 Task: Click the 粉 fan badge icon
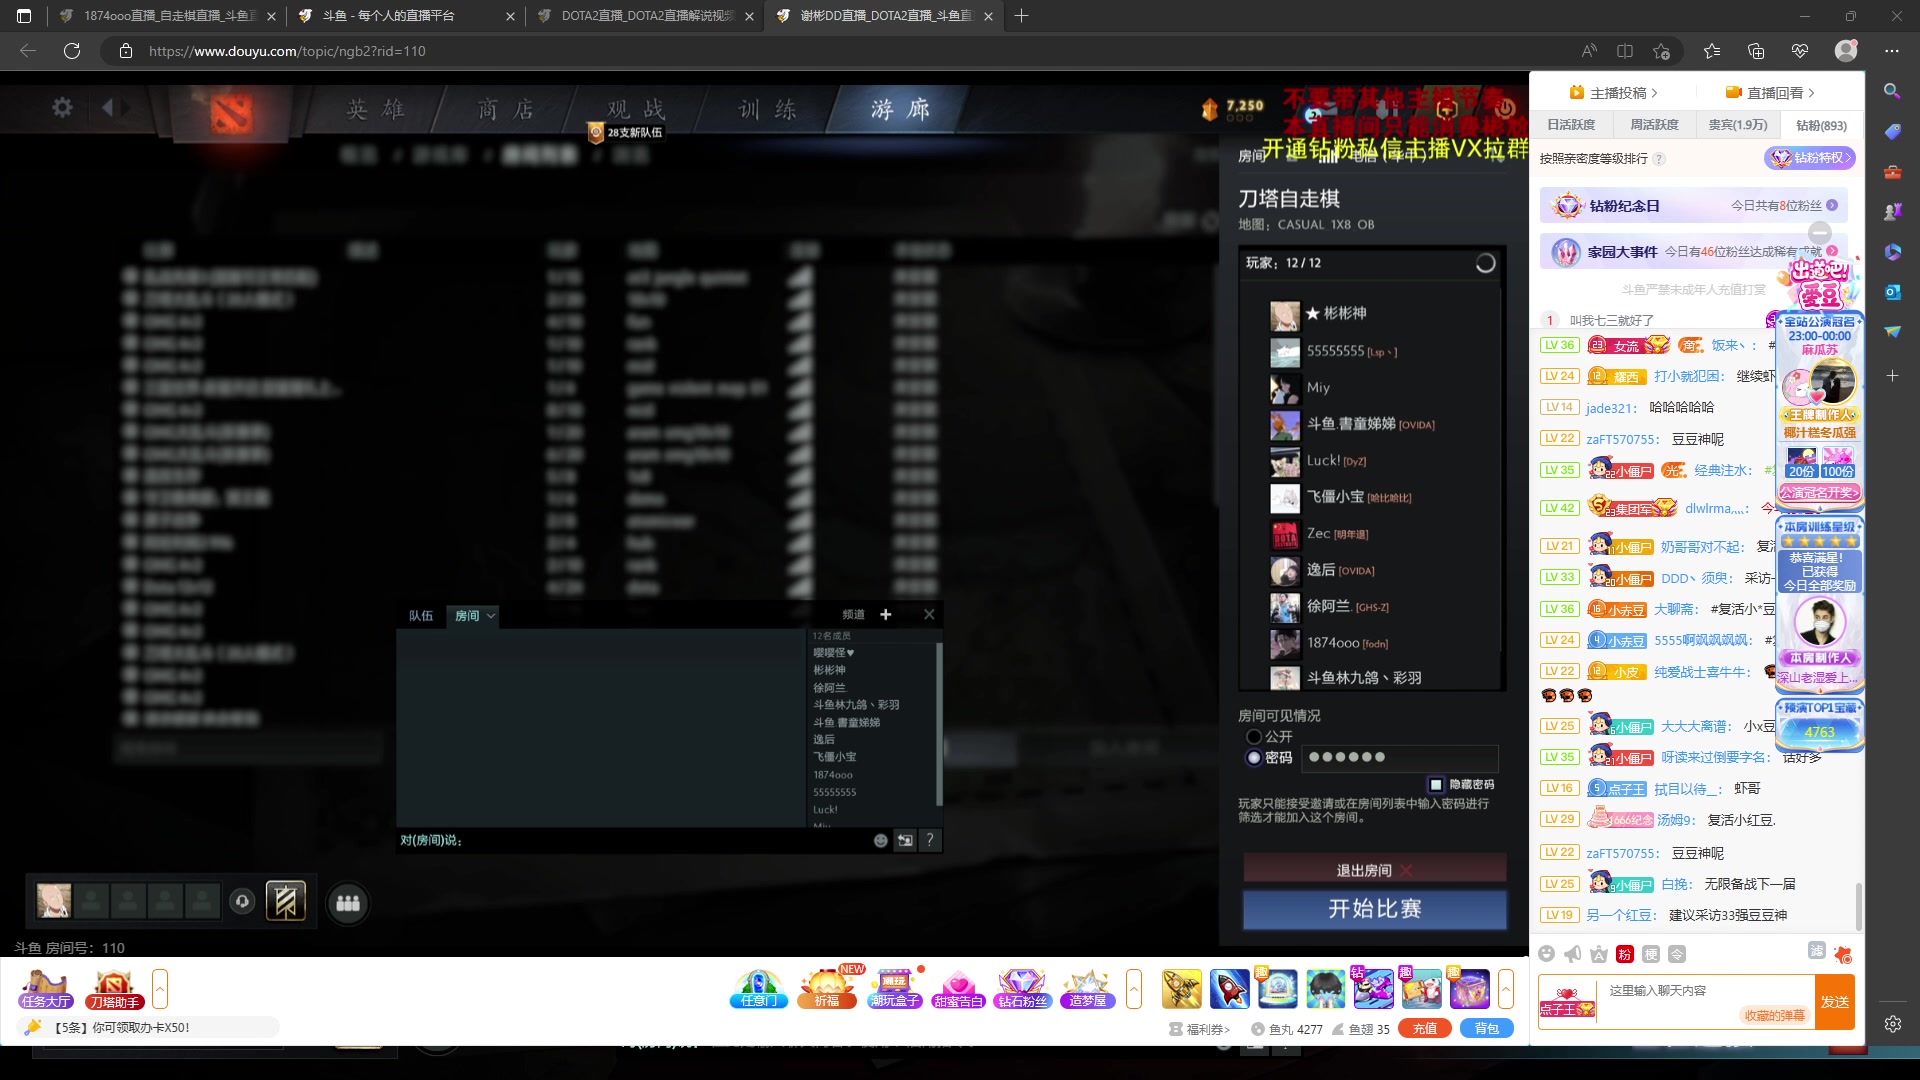coord(1625,954)
